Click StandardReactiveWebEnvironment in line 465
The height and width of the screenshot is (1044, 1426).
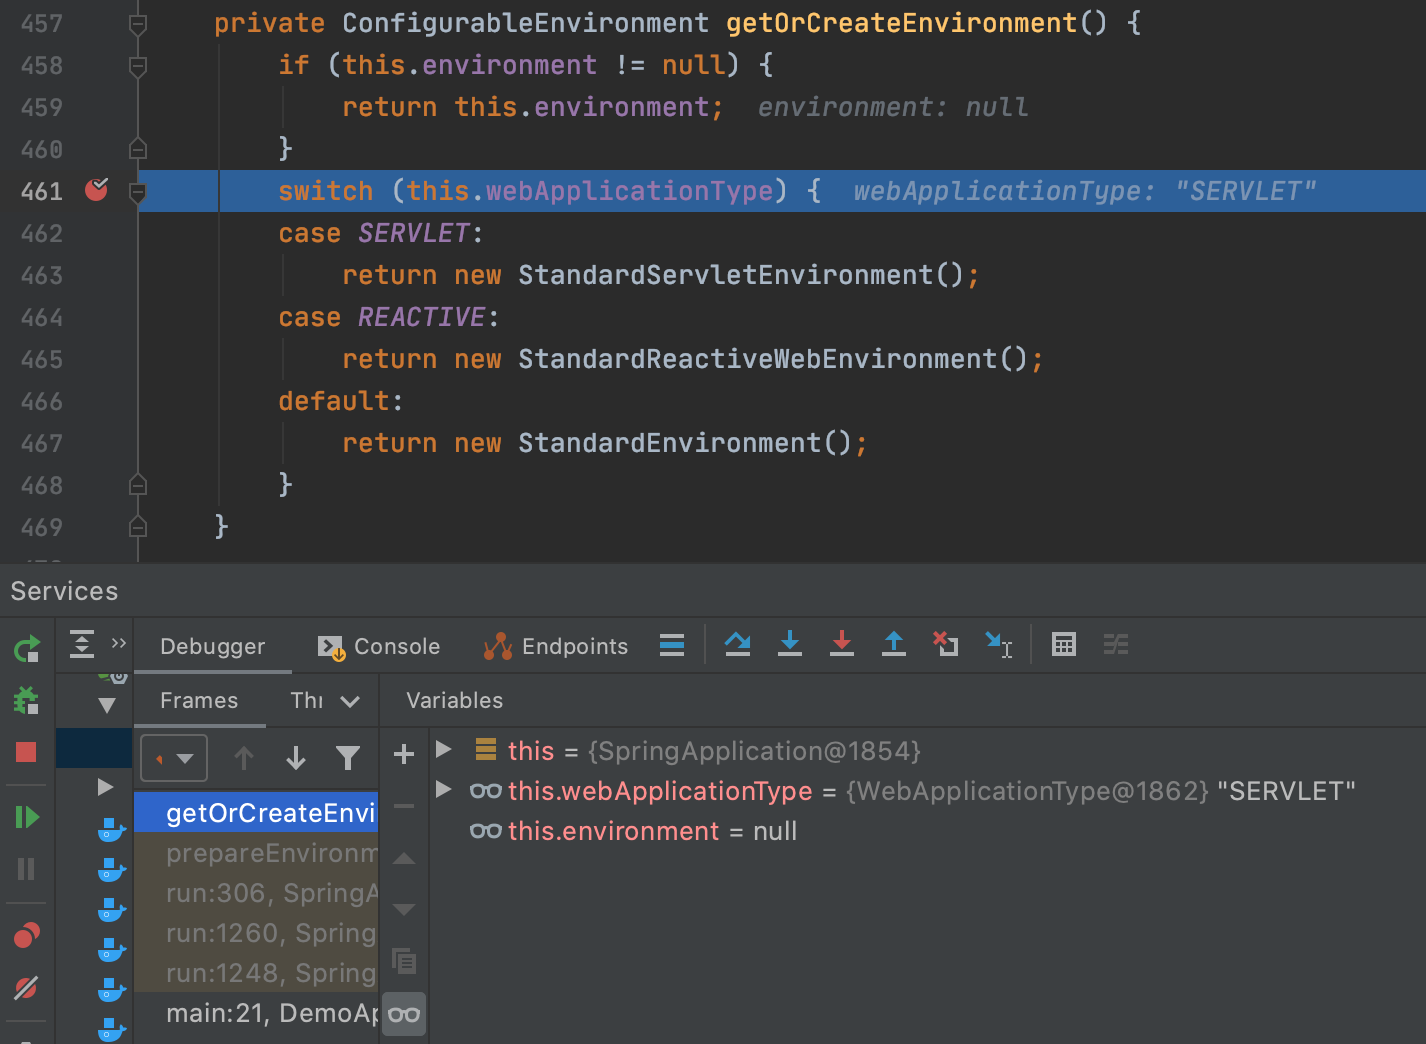(757, 359)
